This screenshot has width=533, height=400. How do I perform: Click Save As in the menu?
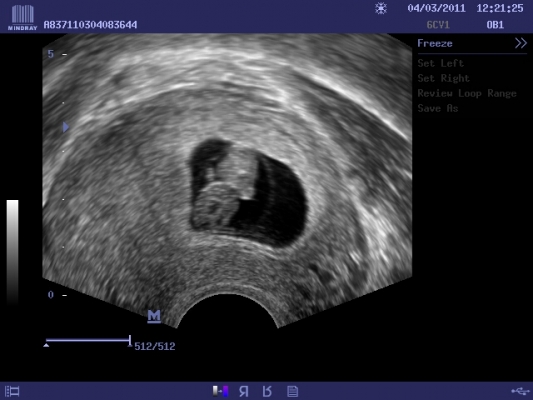(x=438, y=108)
